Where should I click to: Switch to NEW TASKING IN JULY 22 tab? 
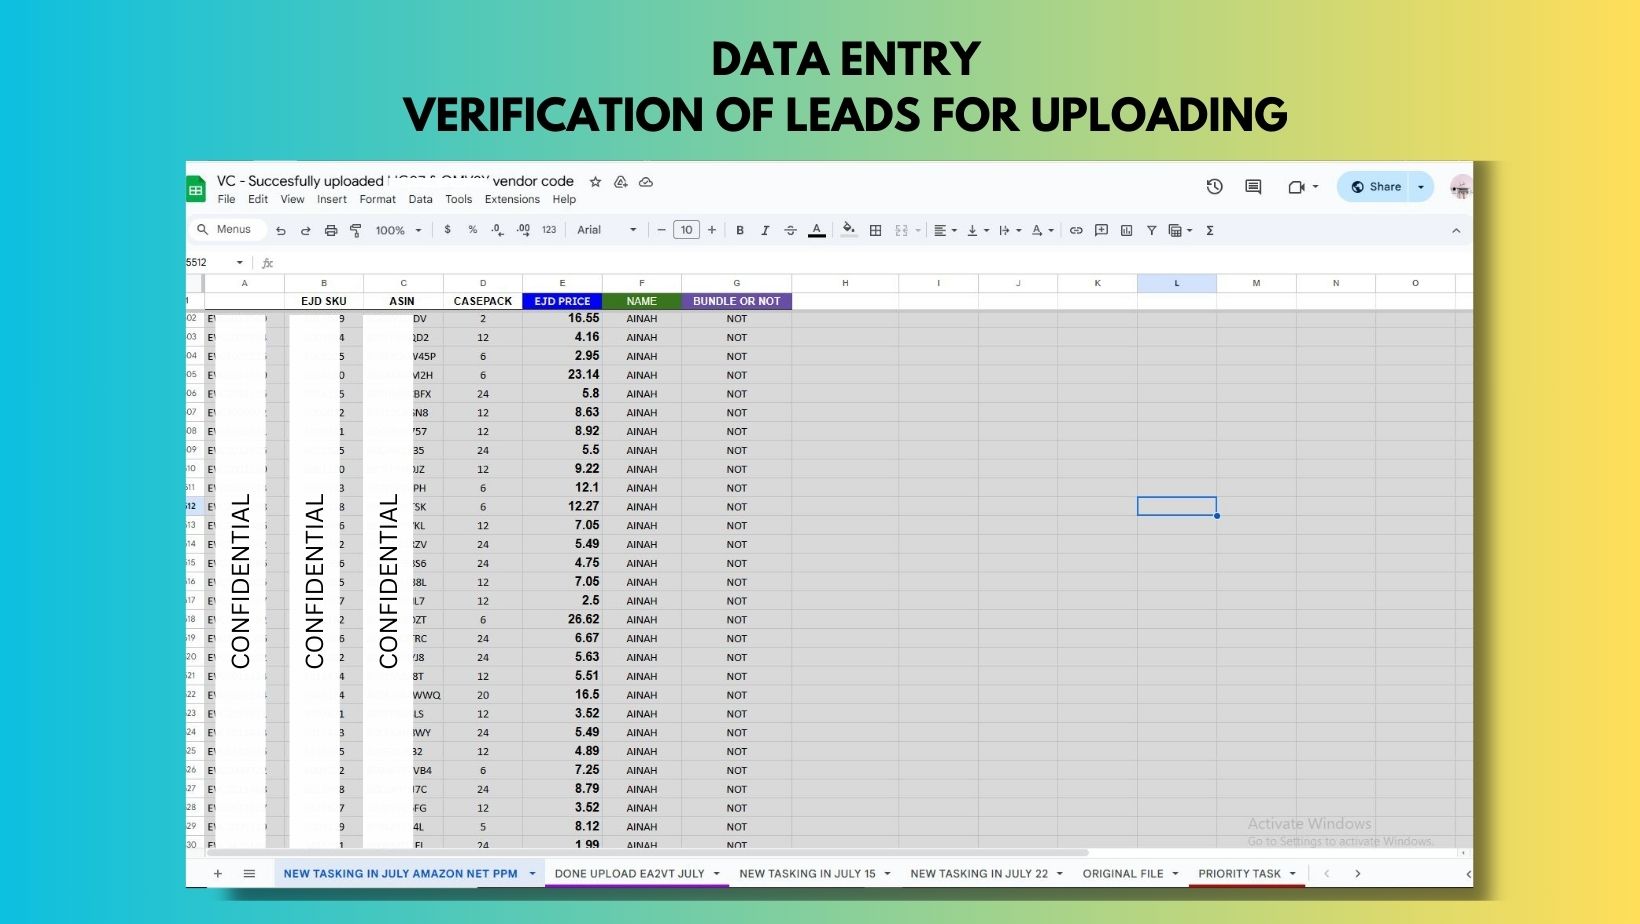point(985,873)
